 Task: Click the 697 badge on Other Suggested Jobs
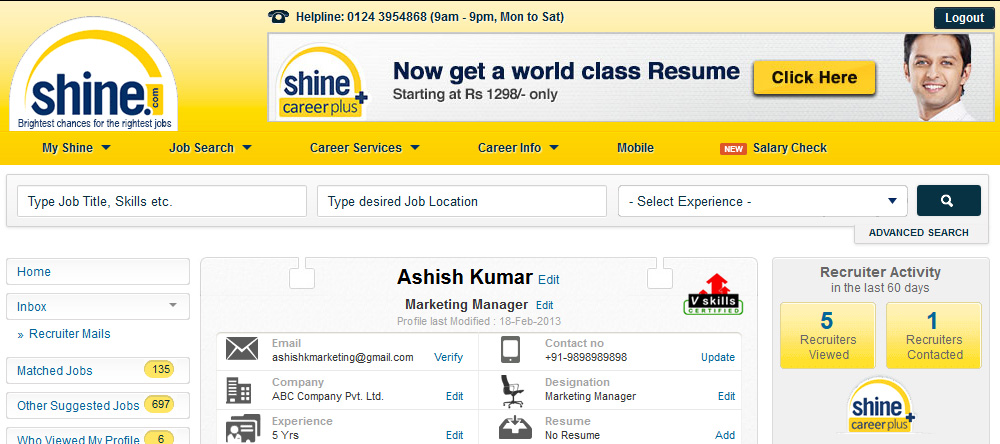click(159, 404)
